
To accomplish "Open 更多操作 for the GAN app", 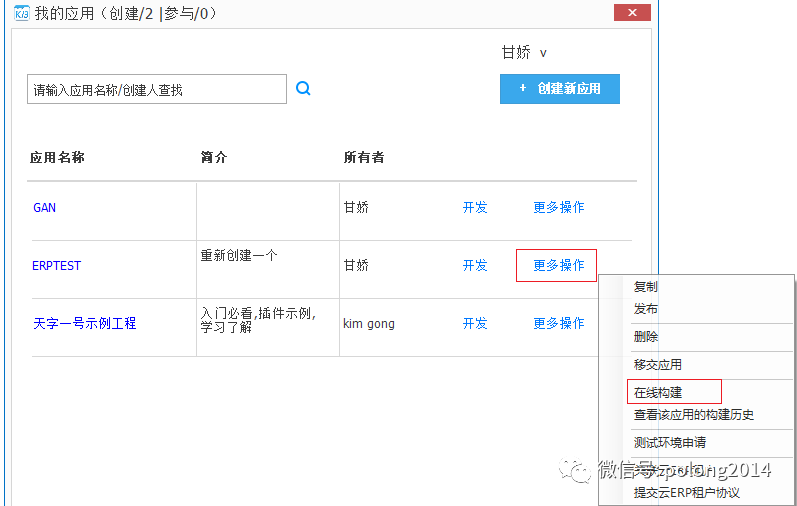I will coord(558,207).
